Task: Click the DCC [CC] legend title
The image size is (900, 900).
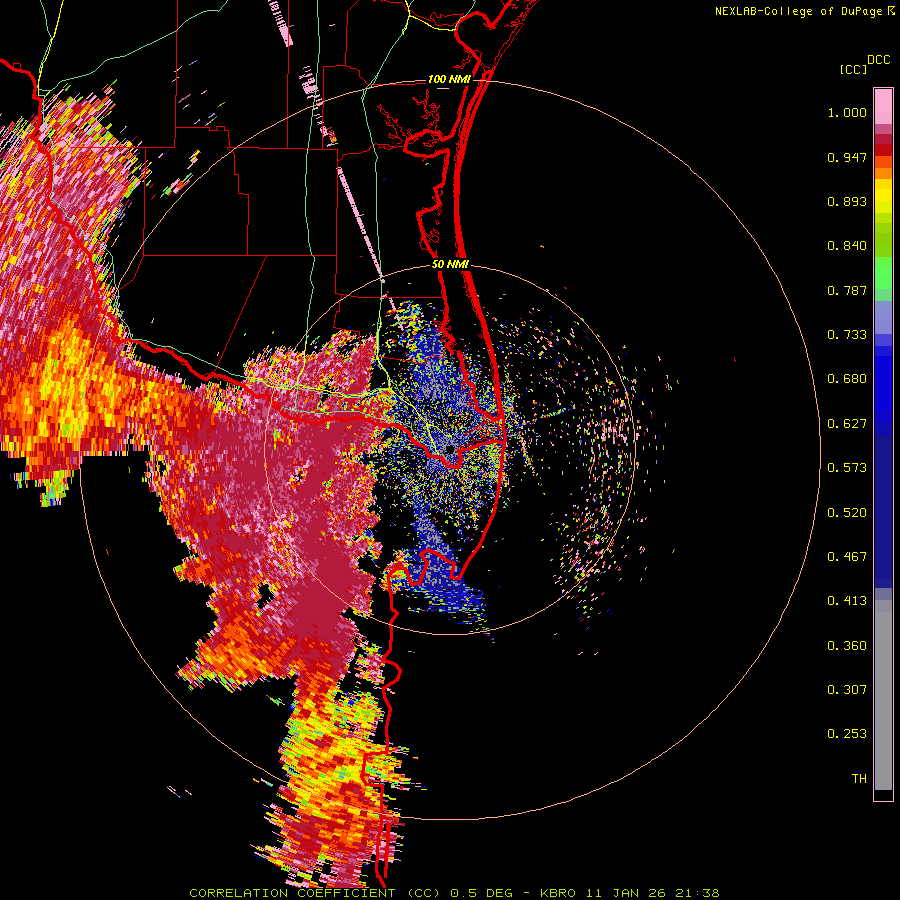Action: click(x=864, y=64)
